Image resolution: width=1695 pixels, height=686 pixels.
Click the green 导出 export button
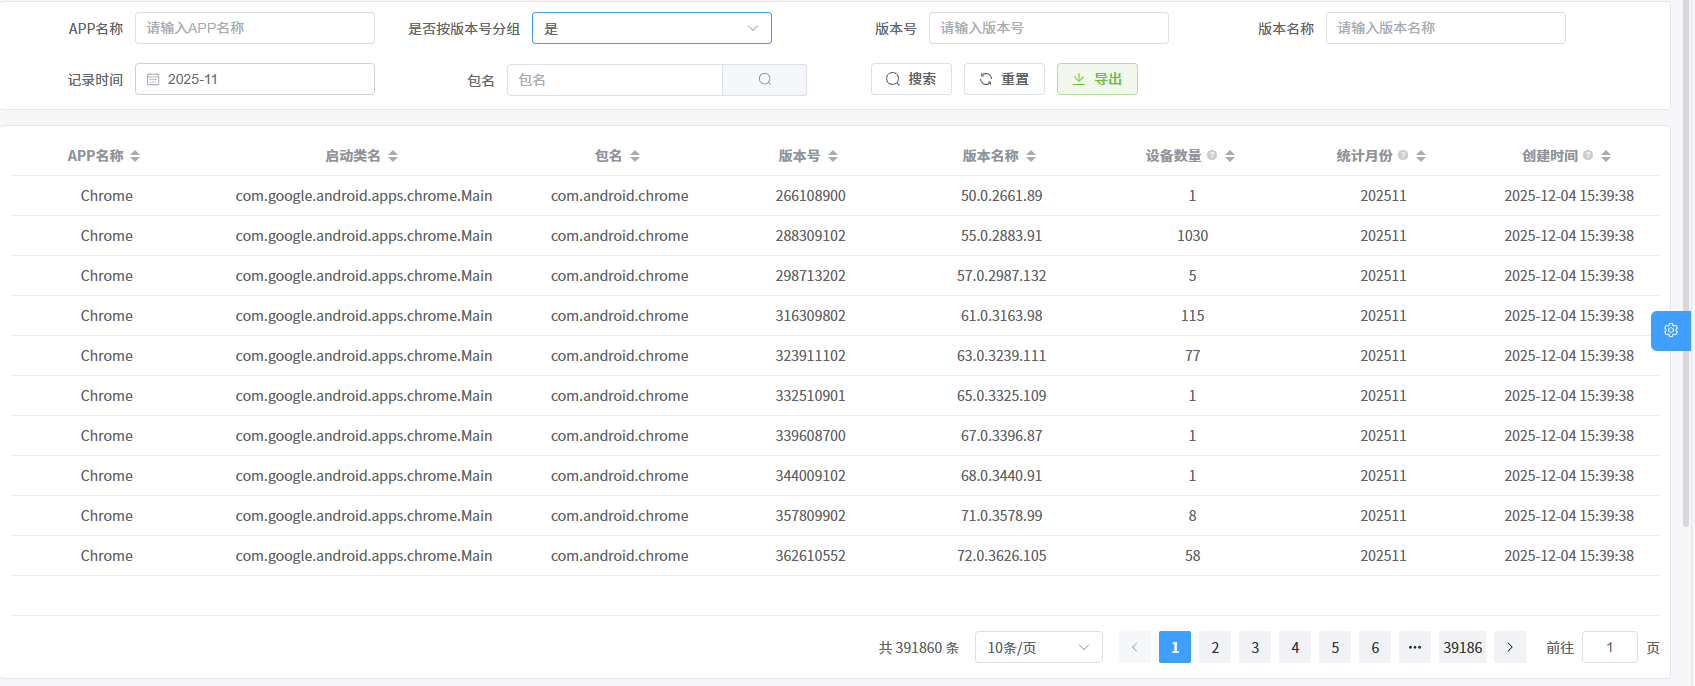coord(1097,79)
